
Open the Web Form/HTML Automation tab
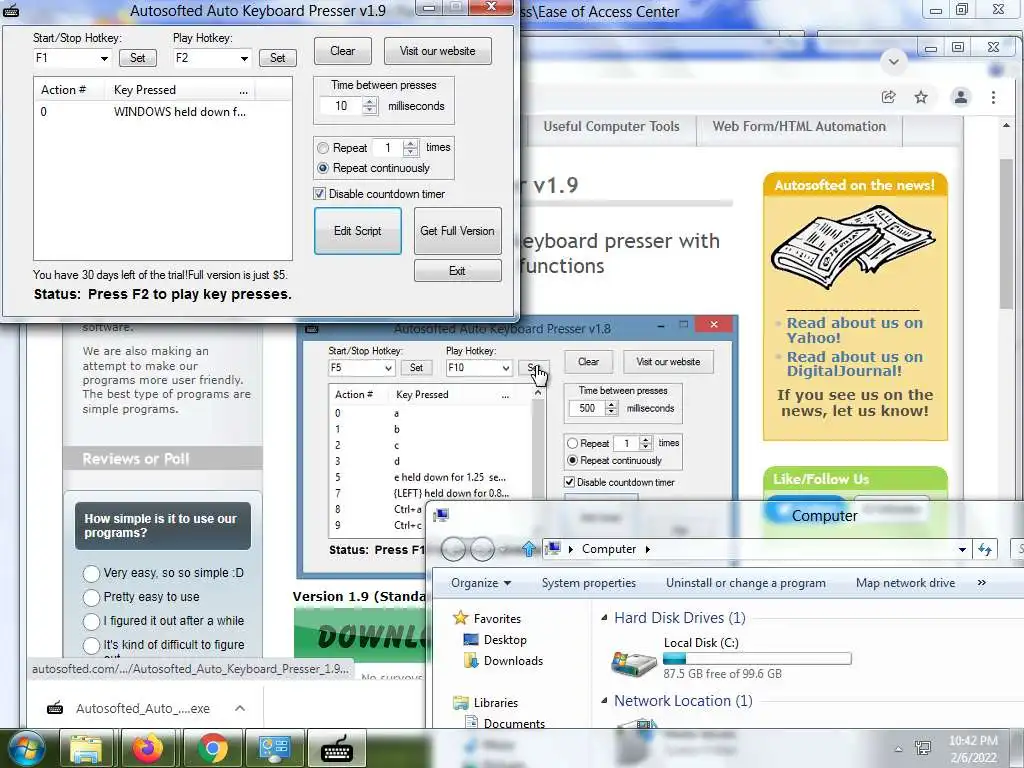(799, 127)
